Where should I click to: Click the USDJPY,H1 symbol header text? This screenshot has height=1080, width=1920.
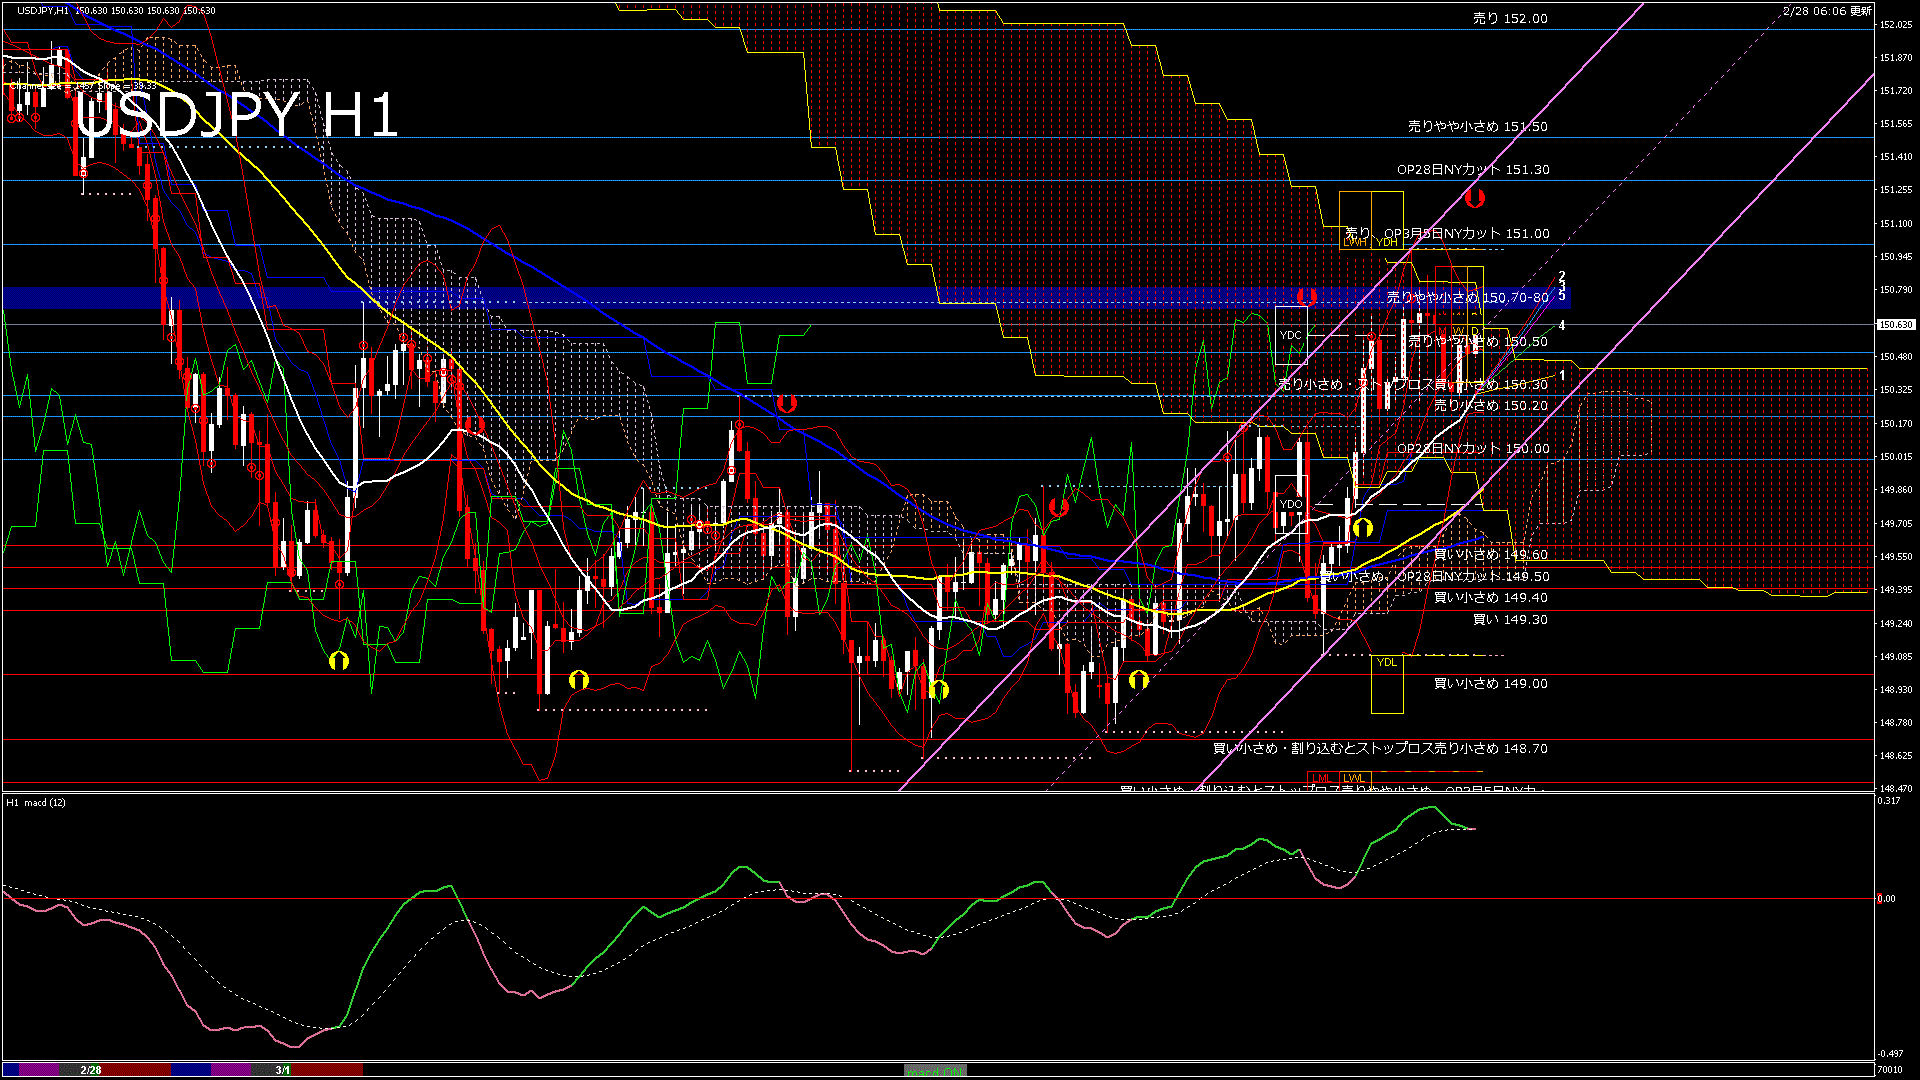coord(43,10)
